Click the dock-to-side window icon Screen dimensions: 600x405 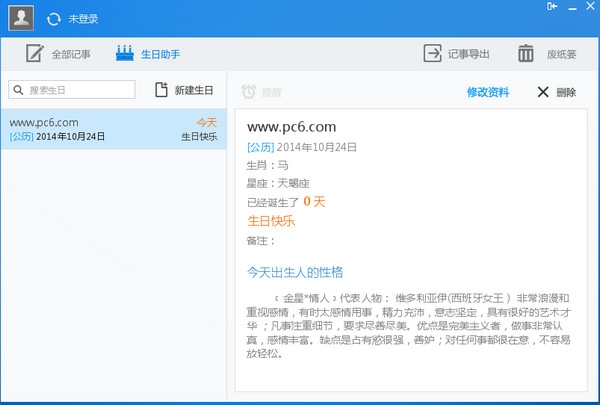pos(552,6)
